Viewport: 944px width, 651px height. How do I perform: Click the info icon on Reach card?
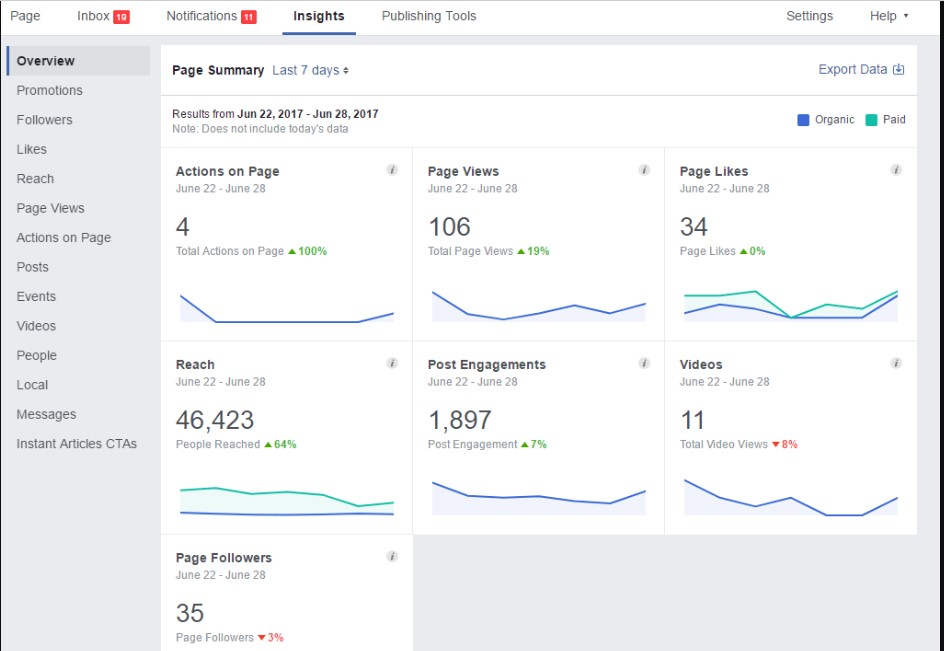coord(392,363)
